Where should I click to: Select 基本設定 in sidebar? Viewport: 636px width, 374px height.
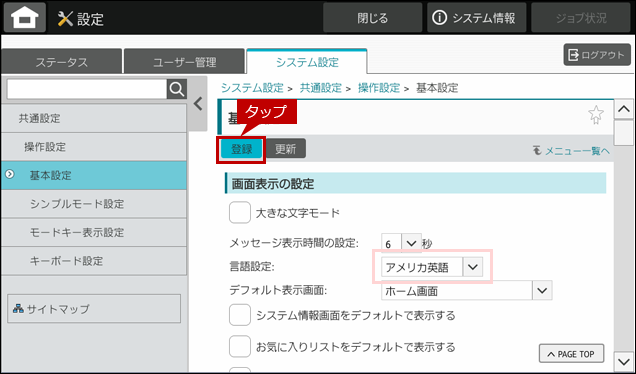(94, 175)
